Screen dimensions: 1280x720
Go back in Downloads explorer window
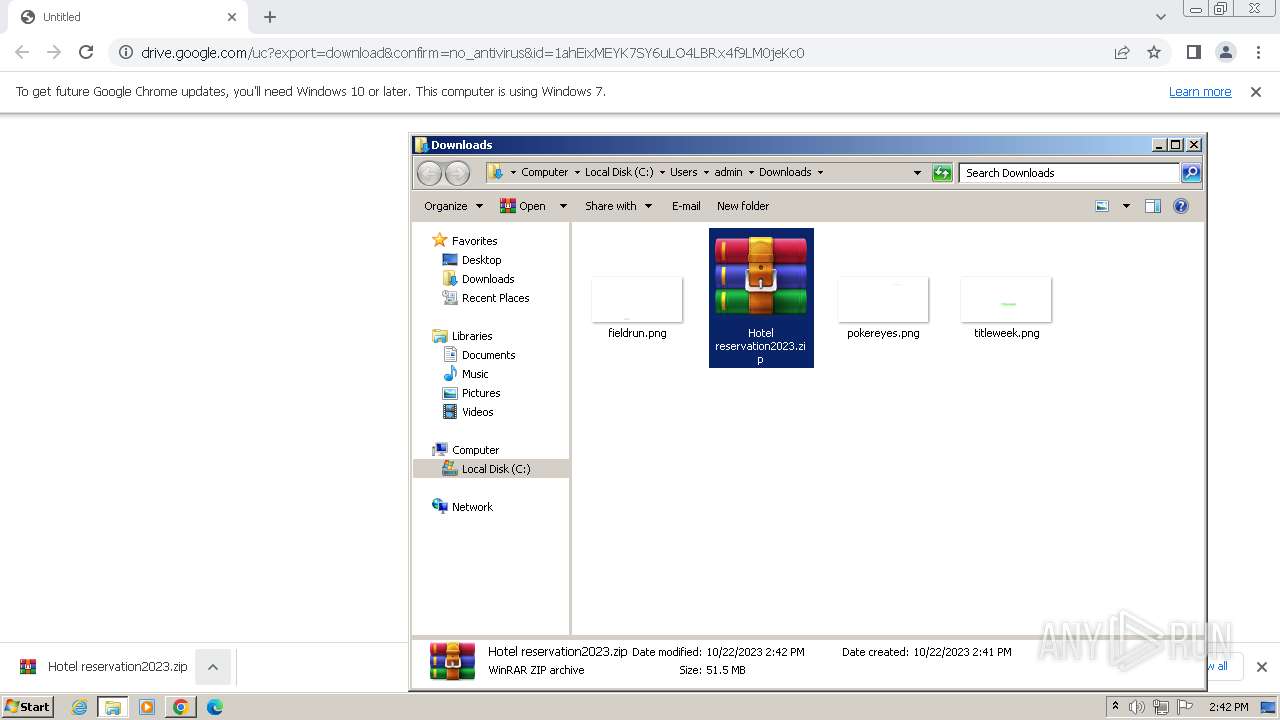point(429,173)
